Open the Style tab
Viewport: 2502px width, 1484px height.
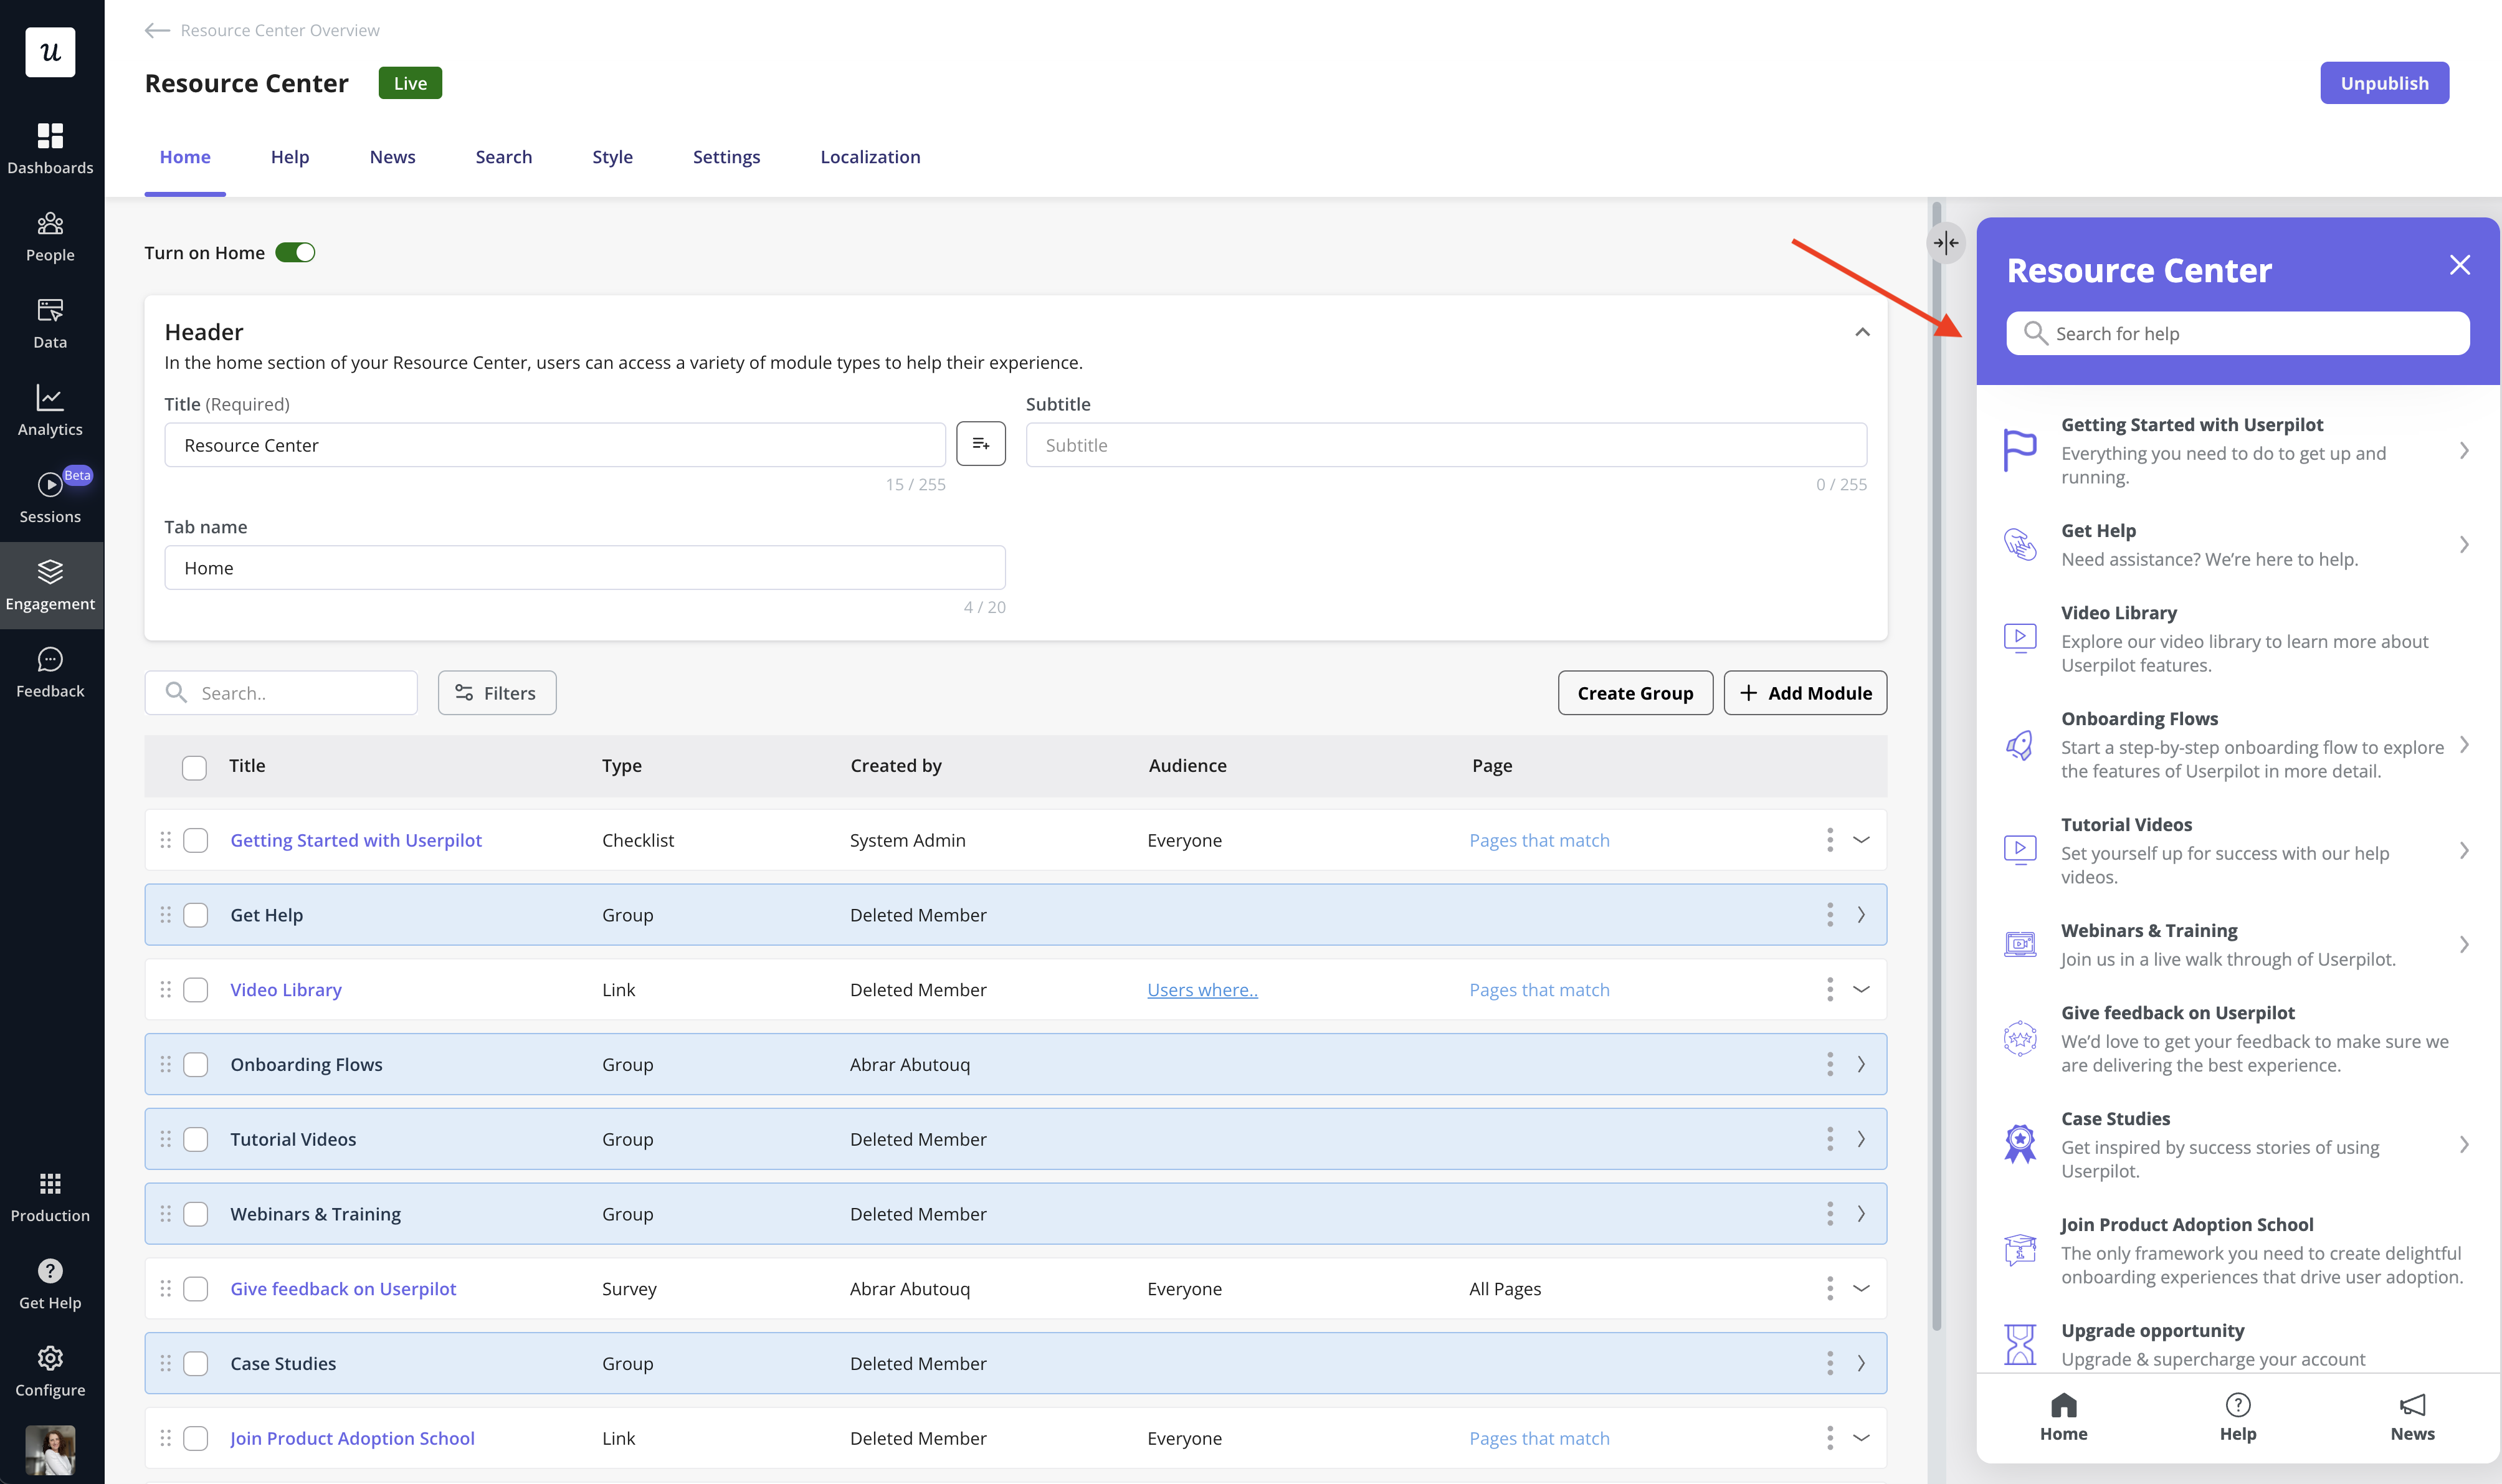pos(612,157)
